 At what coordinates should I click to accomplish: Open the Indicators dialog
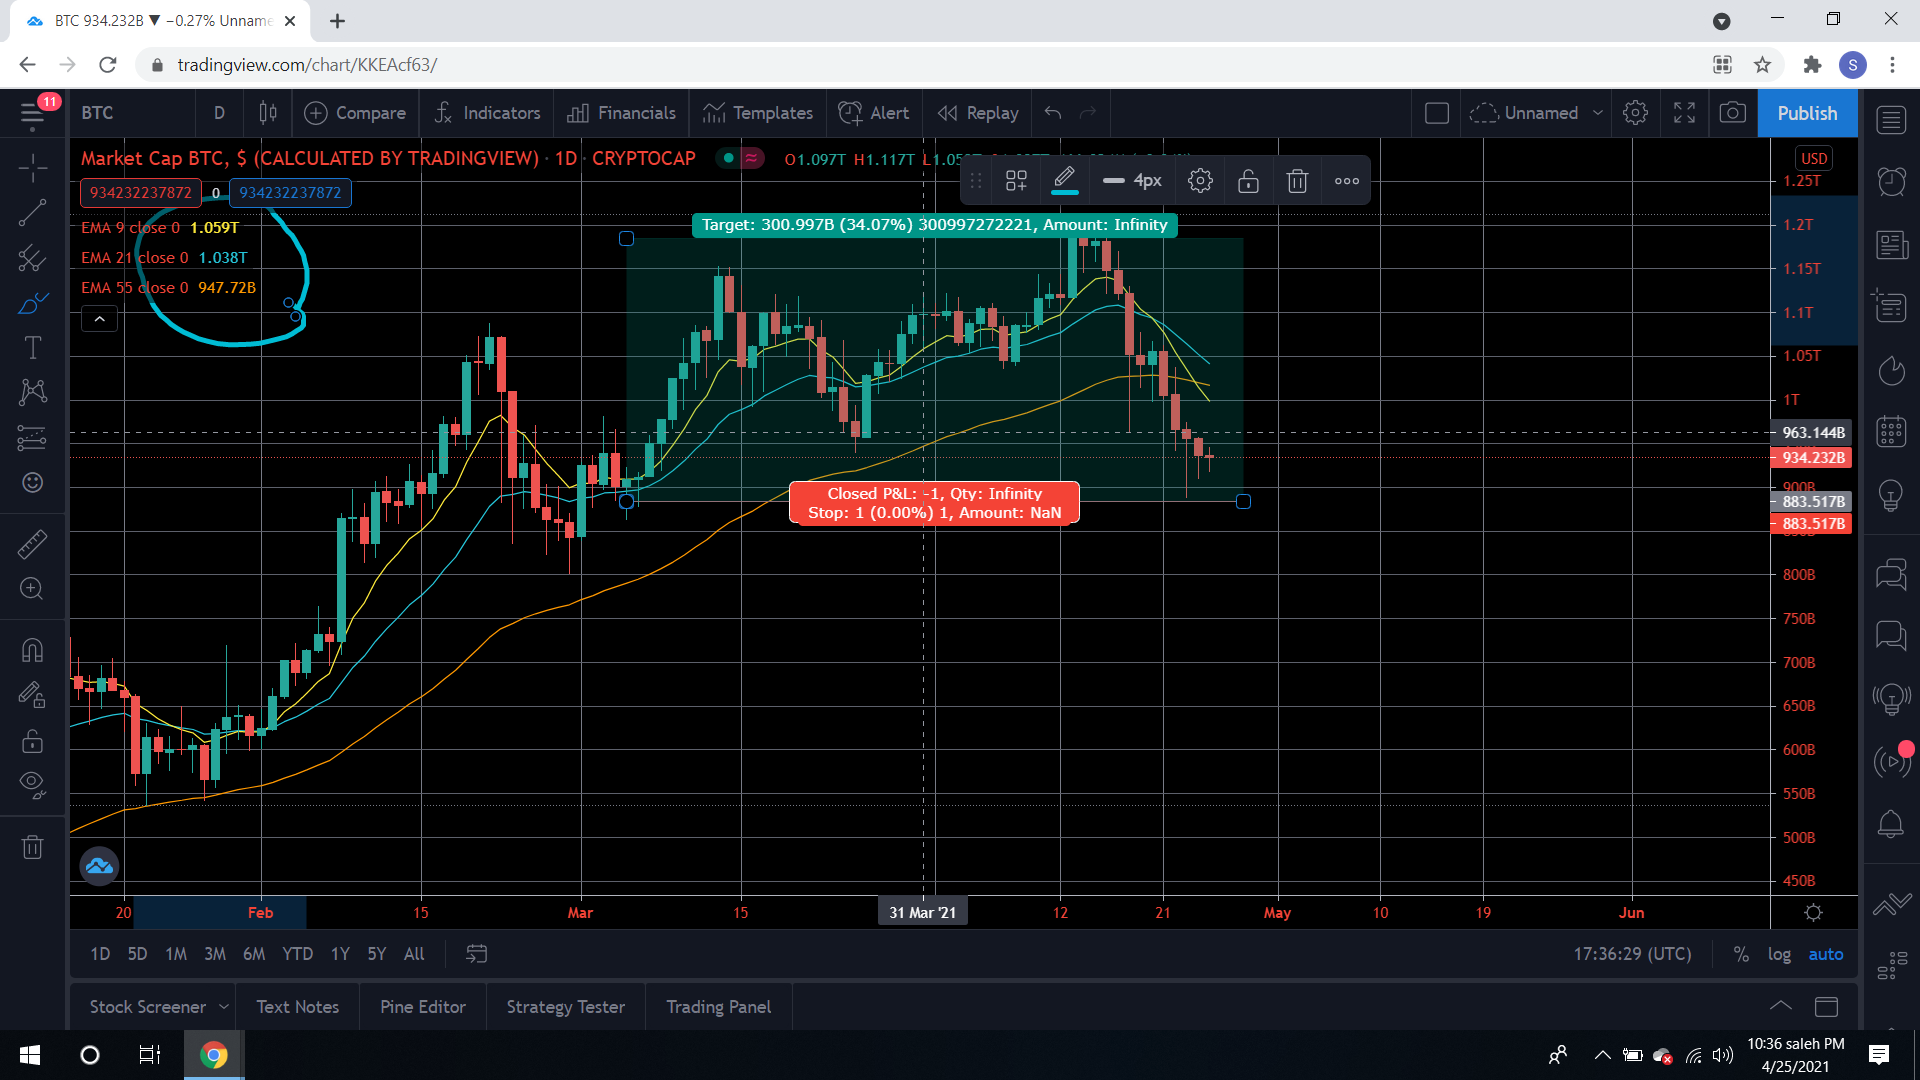click(x=487, y=113)
